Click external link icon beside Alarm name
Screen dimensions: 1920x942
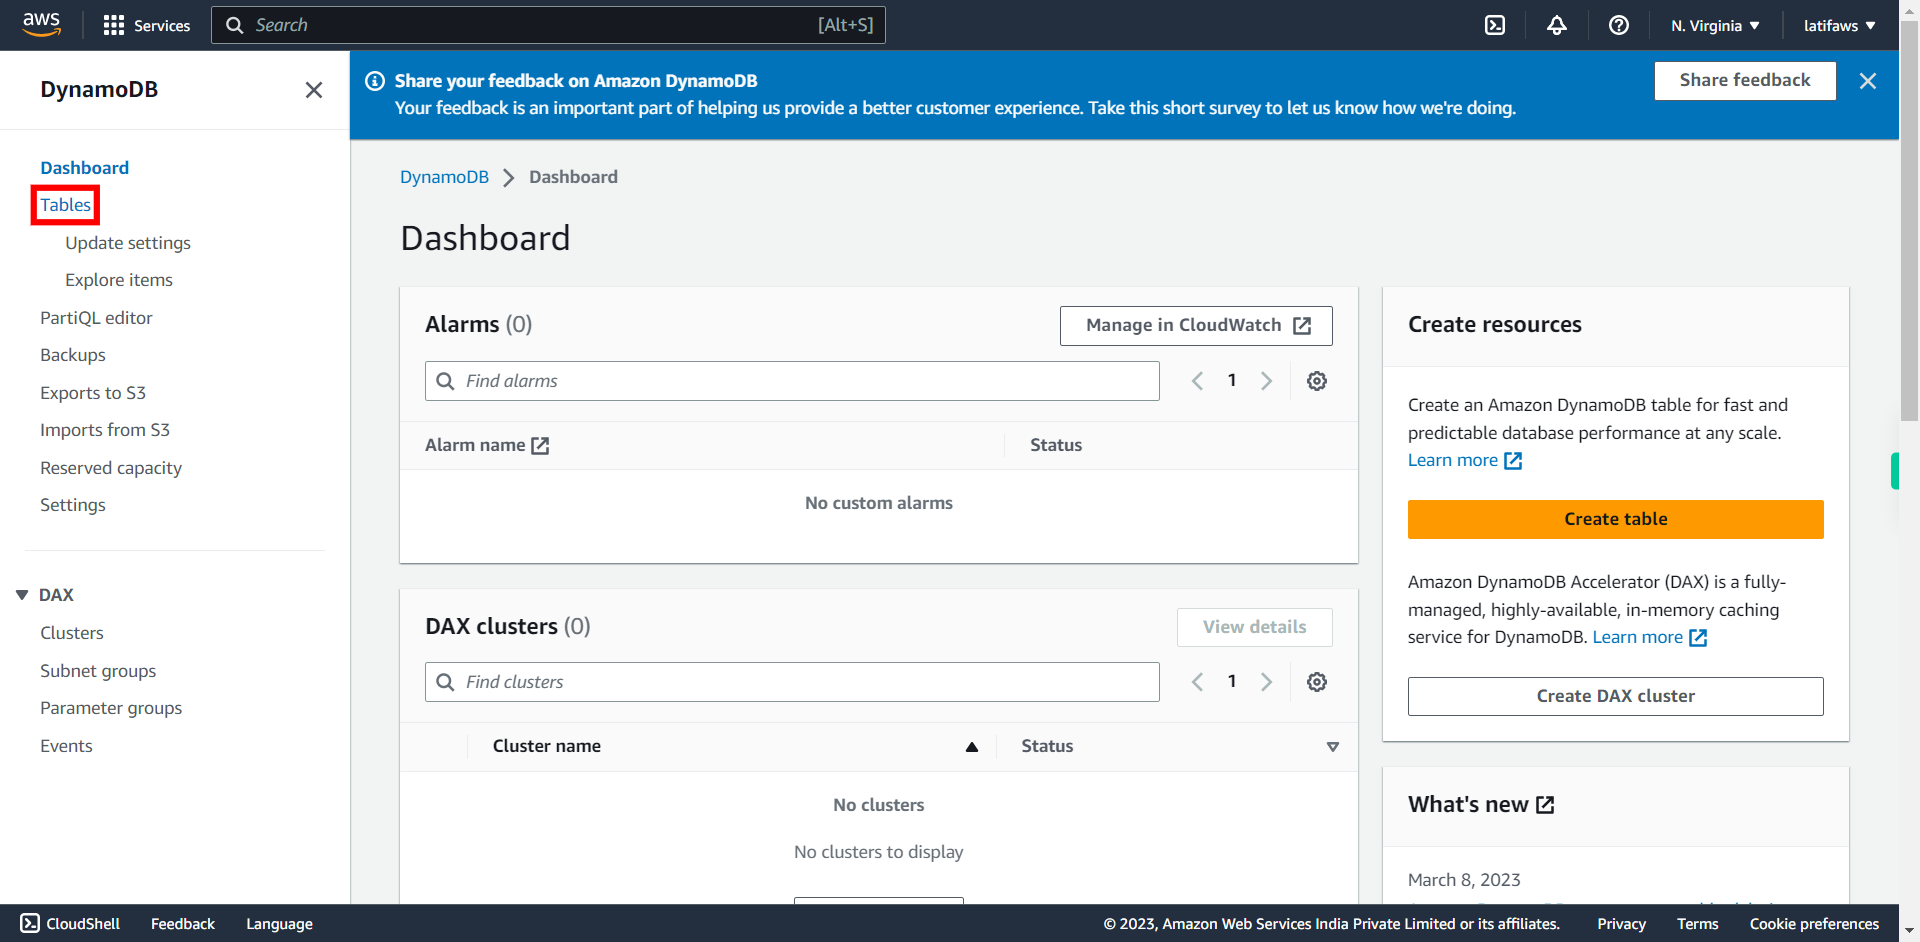click(540, 446)
